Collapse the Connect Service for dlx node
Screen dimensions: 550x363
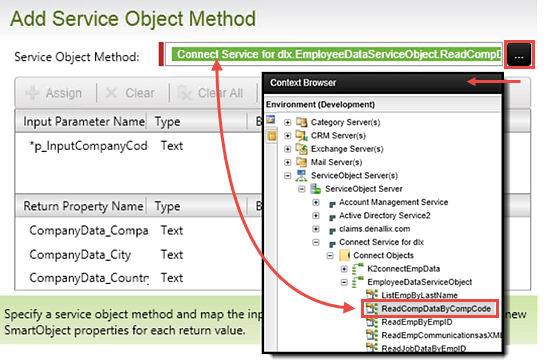click(x=316, y=242)
